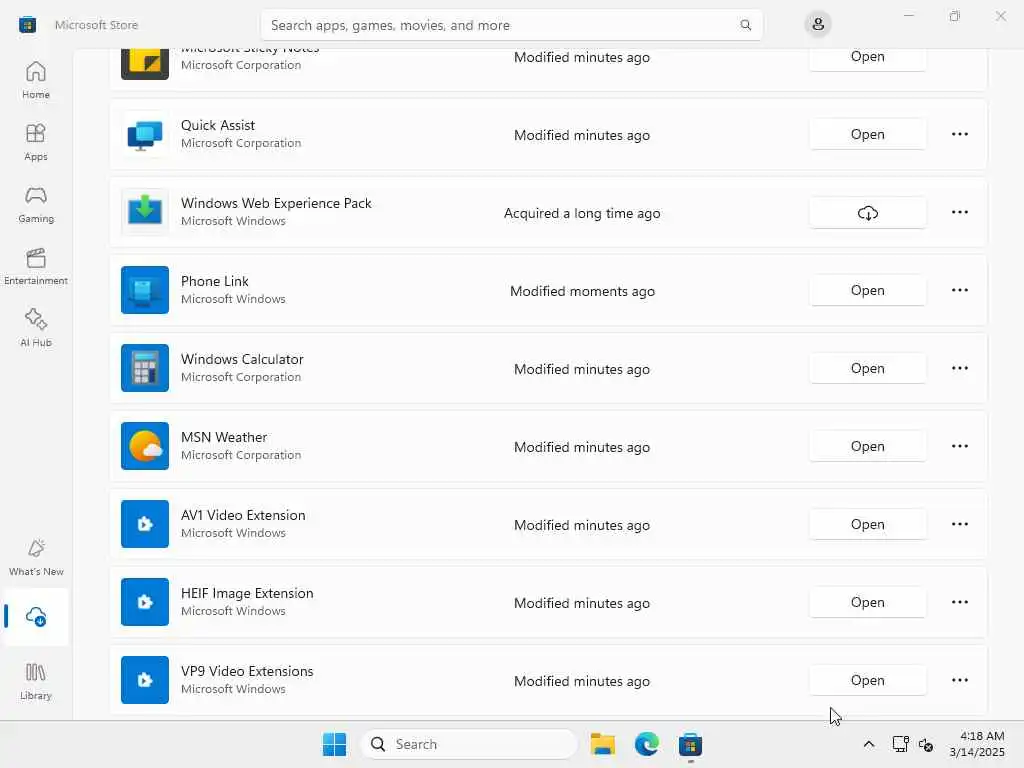The width and height of the screenshot is (1024, 768).
Task: Launch Microsoft Edge from the taskbar
Action: (x=647, y=744)
